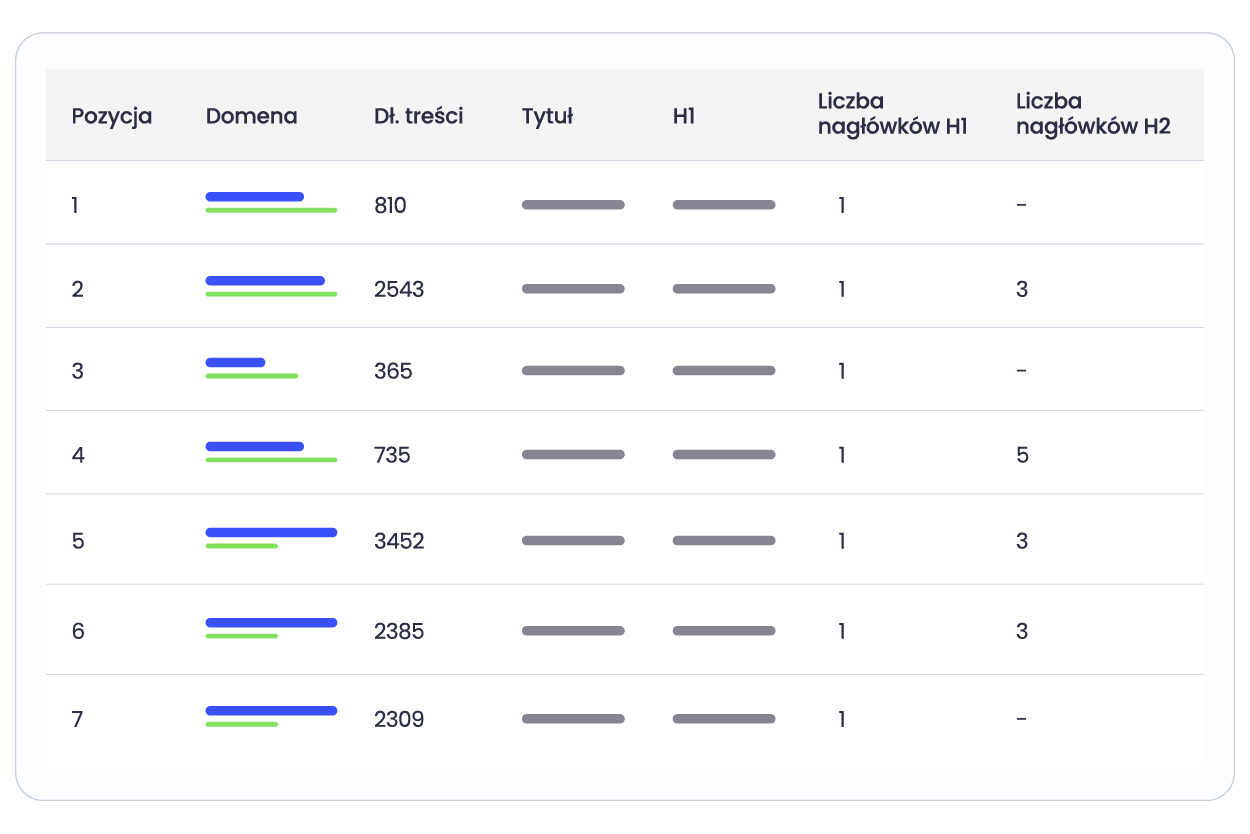Click the H1 column header
Screen dimensions: 1250x834
coord(684,116)
